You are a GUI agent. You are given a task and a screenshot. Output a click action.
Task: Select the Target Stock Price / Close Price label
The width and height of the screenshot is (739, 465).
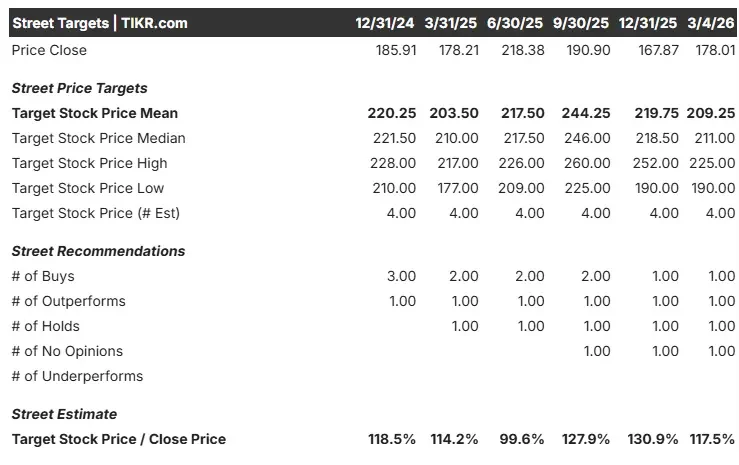pyautogui.click(x=119, y=439)
